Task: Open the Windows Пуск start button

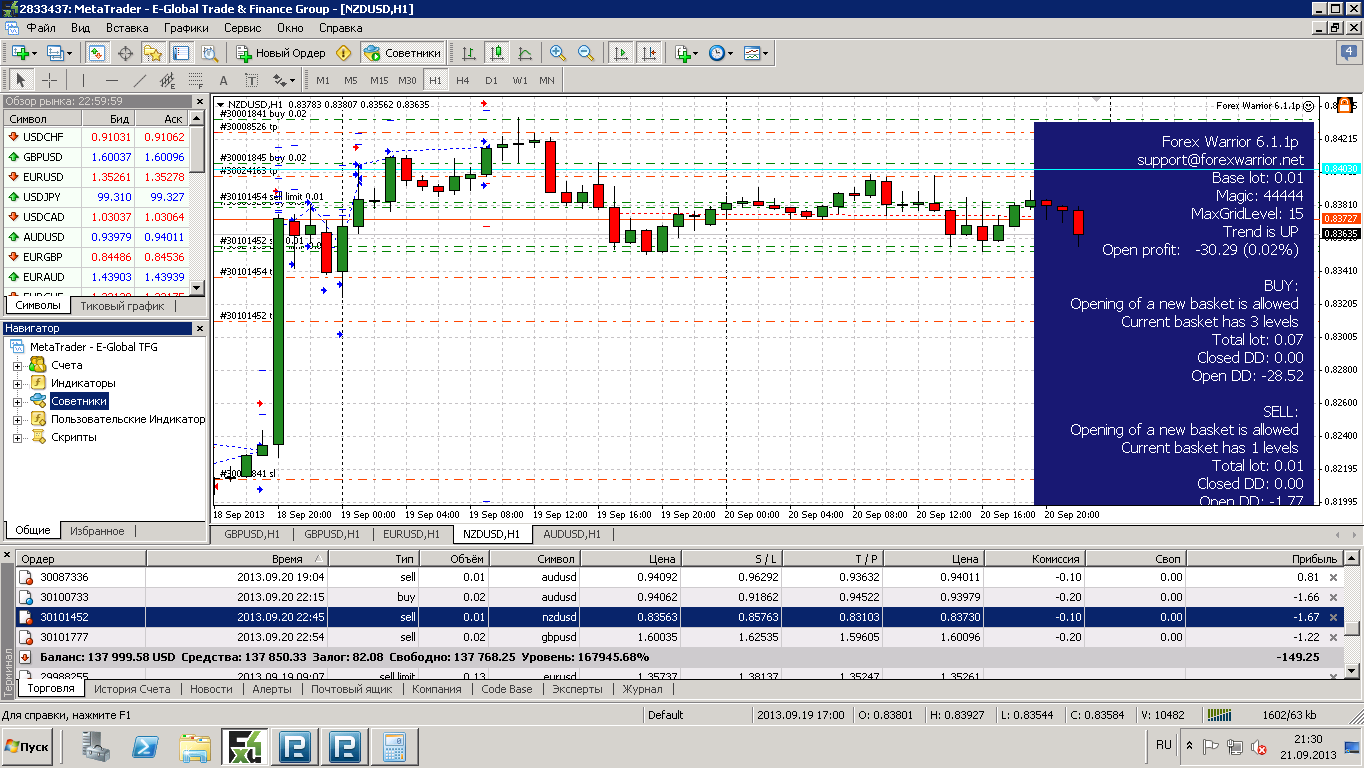Action: click(x=26, y=747)
